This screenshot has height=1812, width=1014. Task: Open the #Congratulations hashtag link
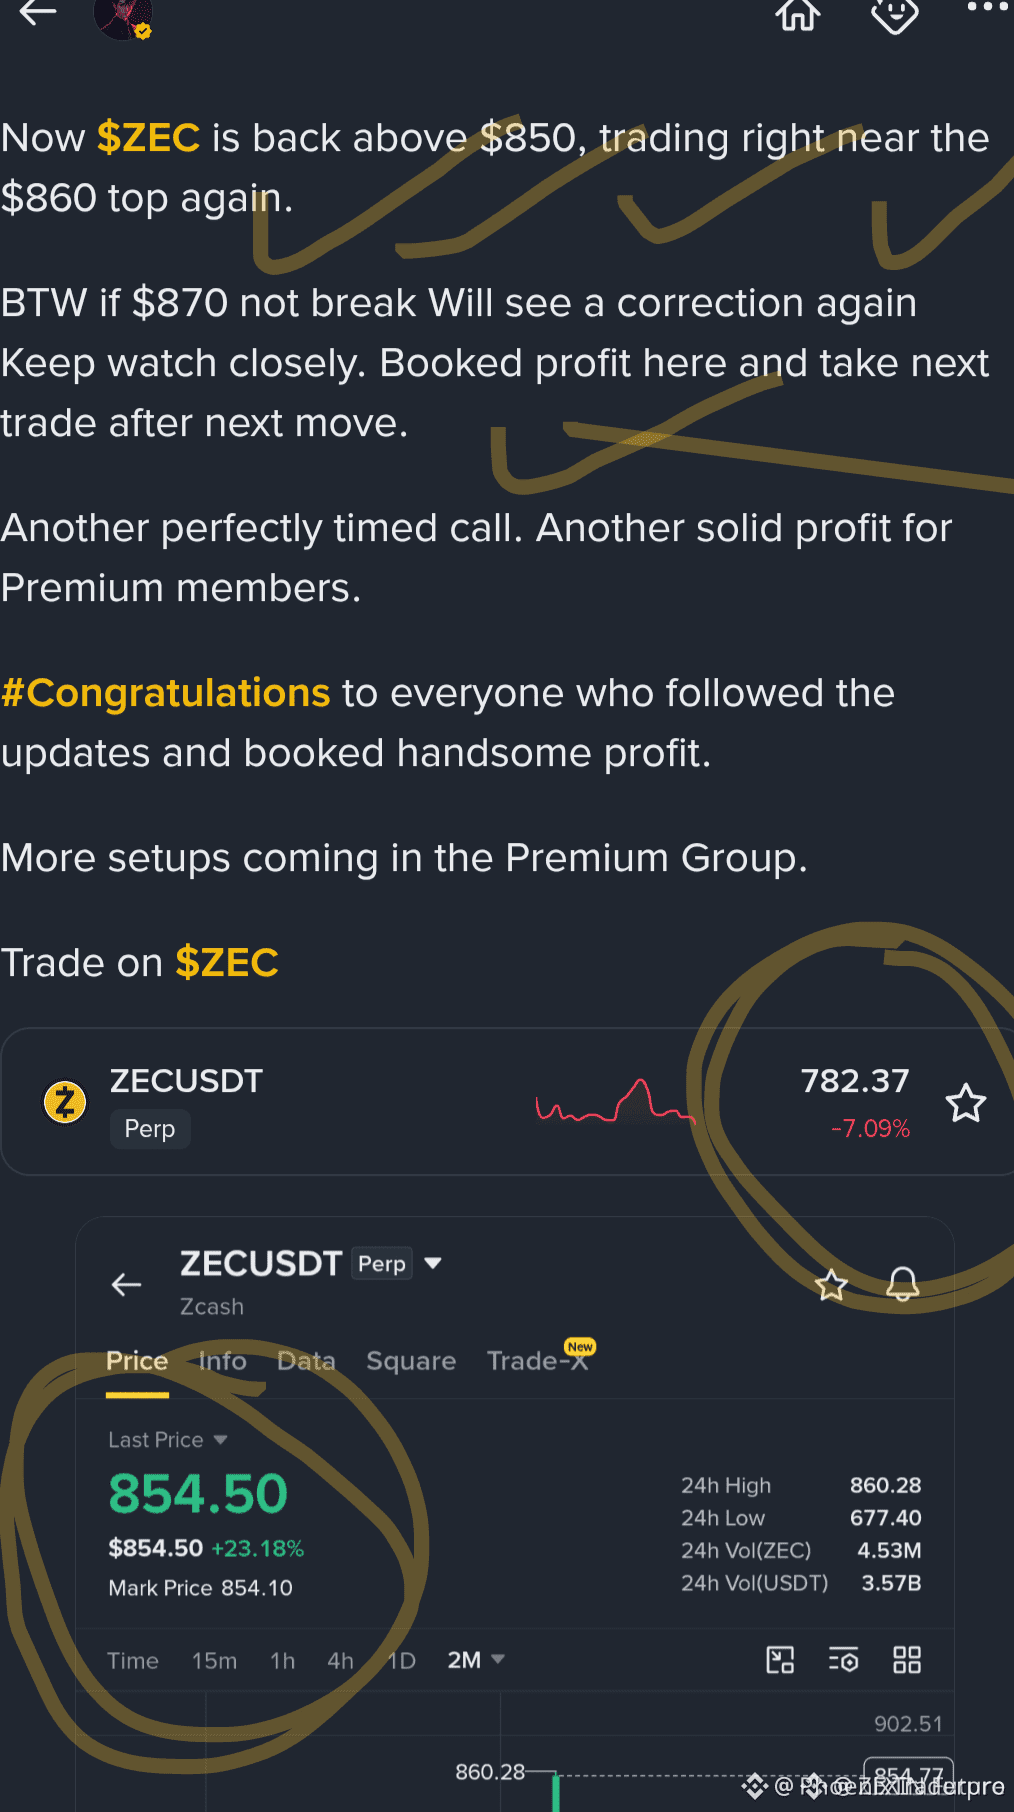point(165,693)
